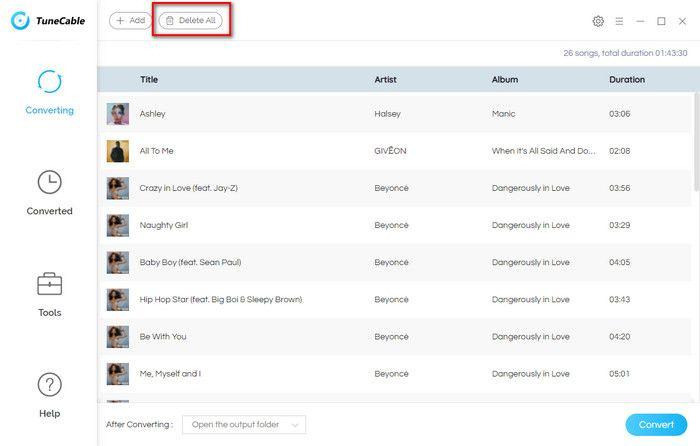Maximize the TuneCable window

coord(661,21)
